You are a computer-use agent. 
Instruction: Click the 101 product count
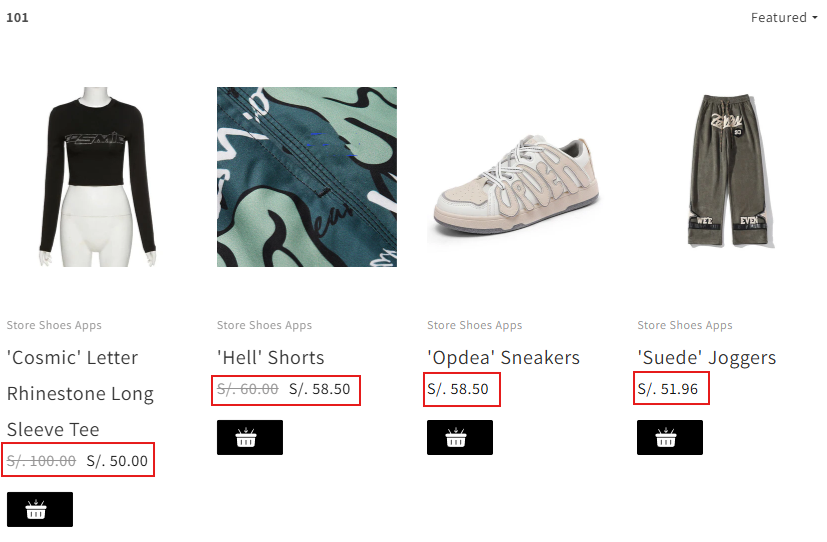coord(17,17)
